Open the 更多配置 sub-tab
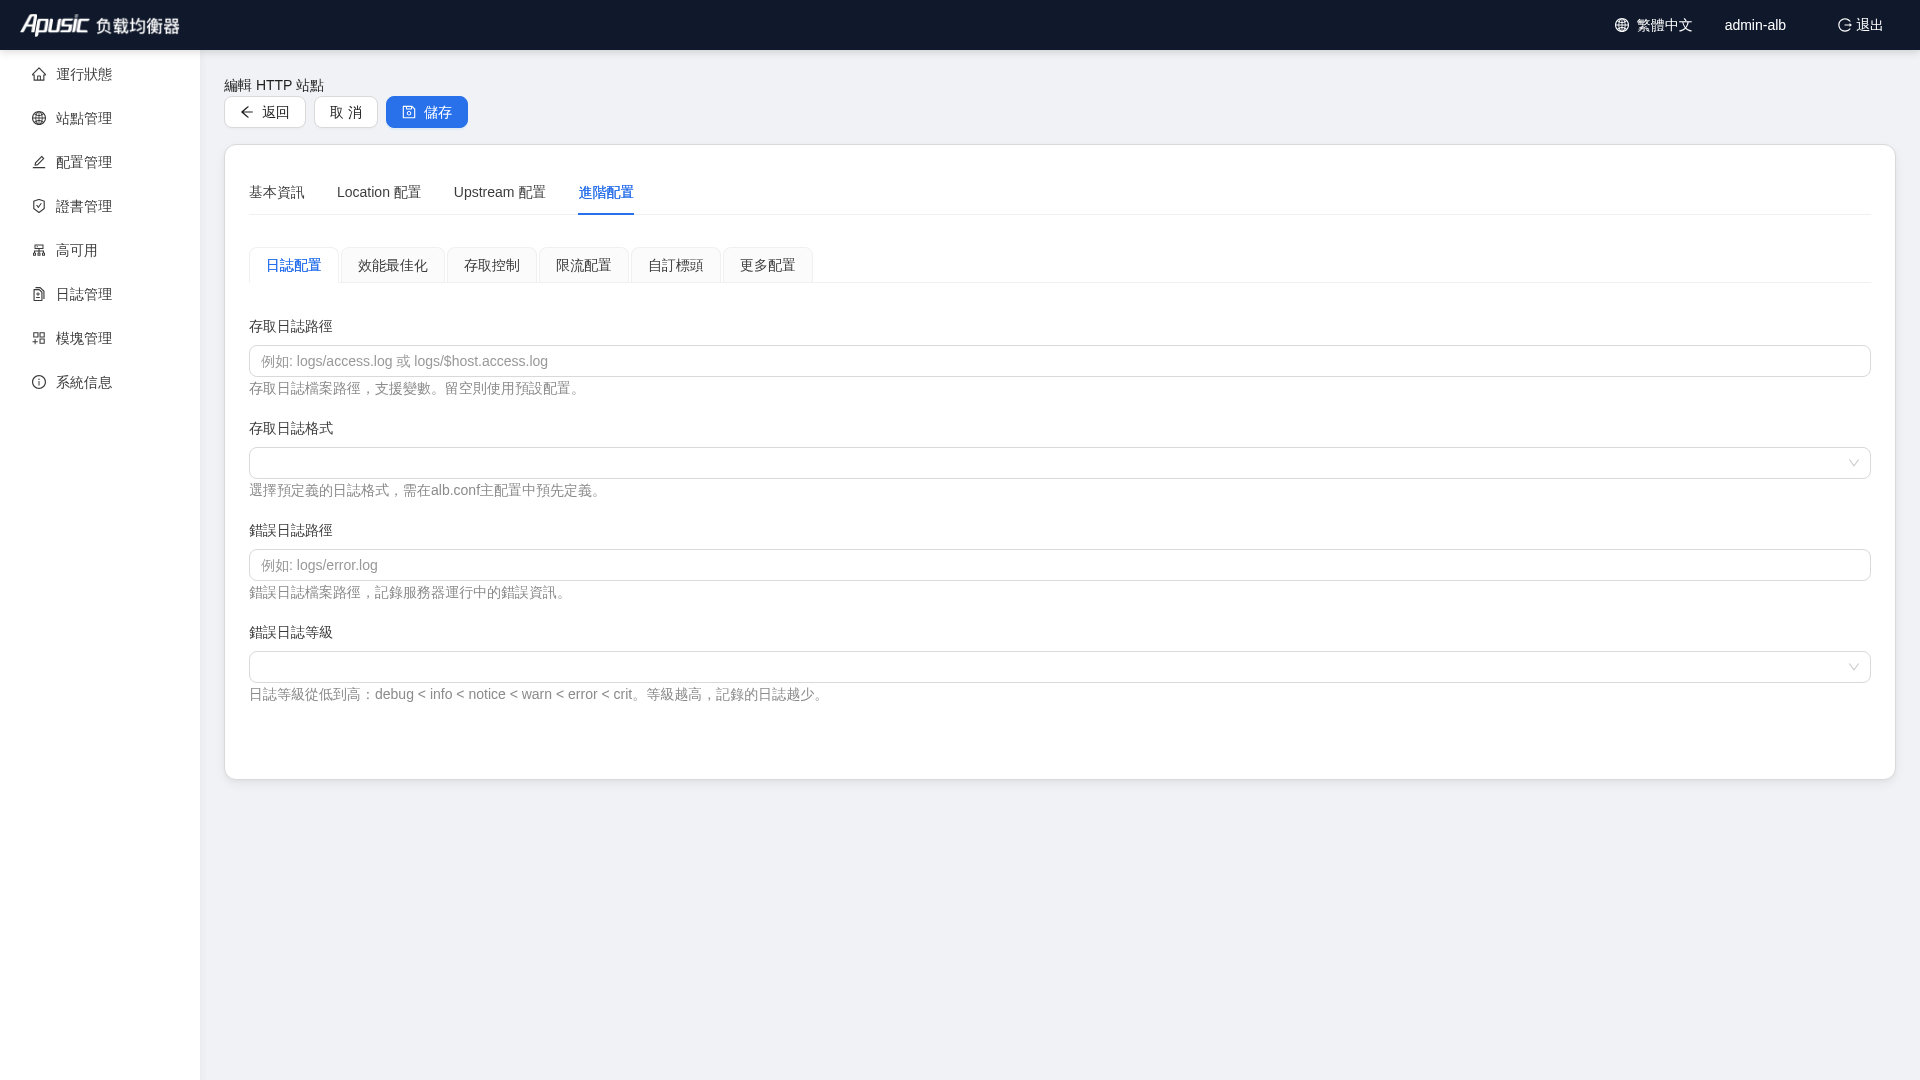The height and width of the screenshot is (1080, 1920). pyautogui.click(x=768, y=265)
